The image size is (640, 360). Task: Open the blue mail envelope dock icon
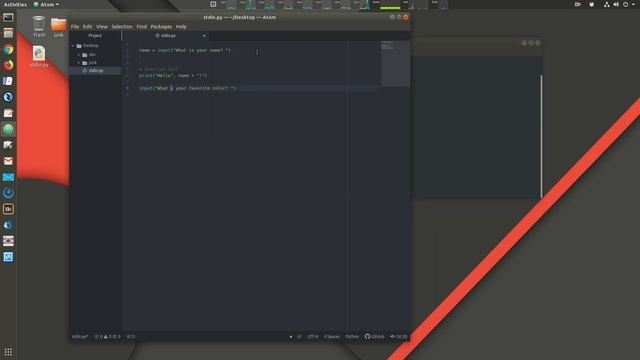tap(8, 177)
